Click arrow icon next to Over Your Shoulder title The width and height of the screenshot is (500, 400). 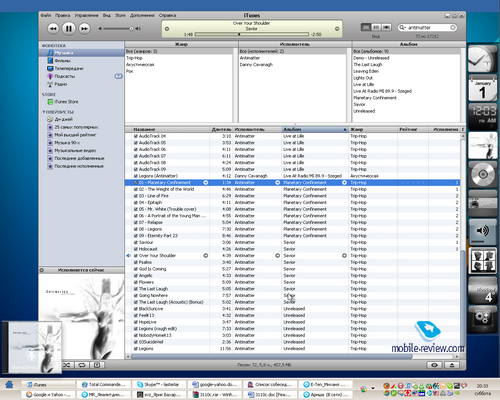(206, 256)
